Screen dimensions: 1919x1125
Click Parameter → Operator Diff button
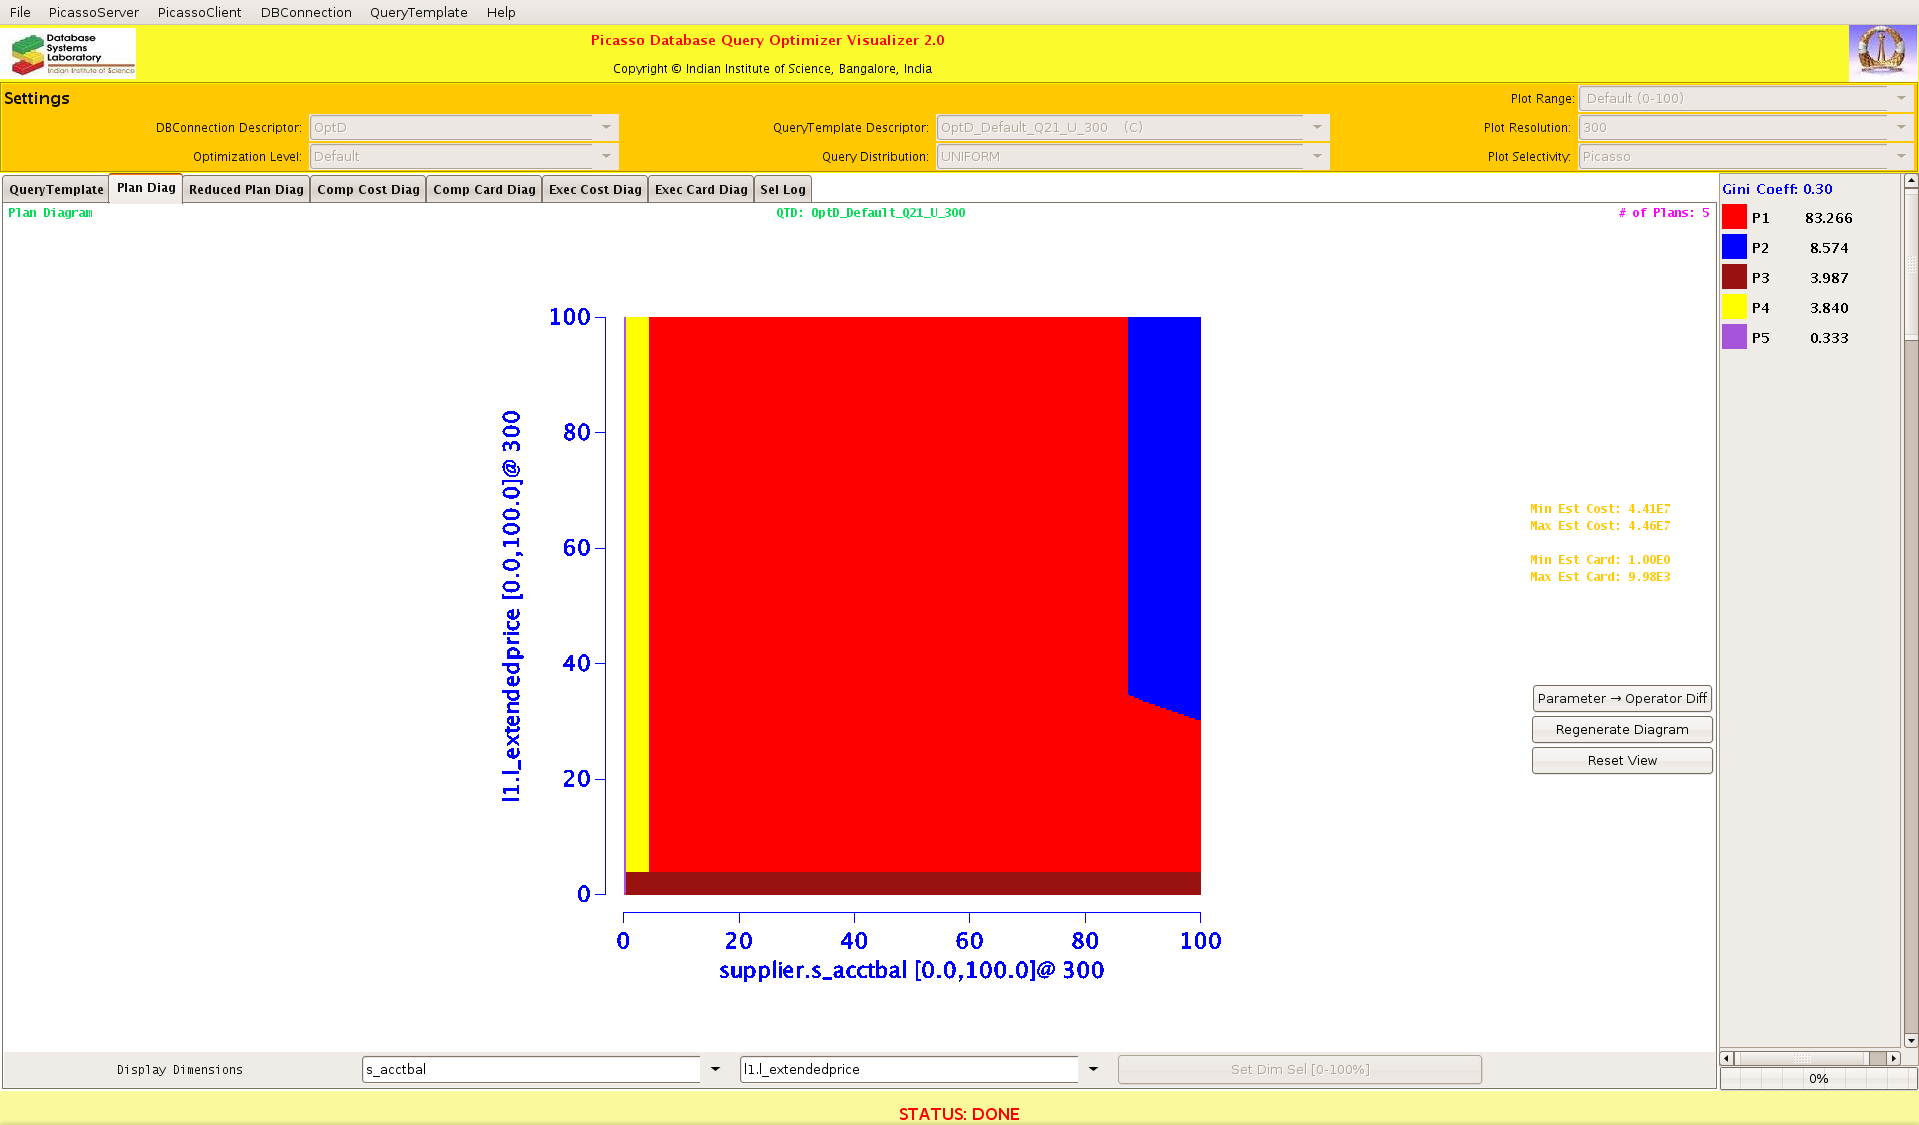coord(1621,698)
